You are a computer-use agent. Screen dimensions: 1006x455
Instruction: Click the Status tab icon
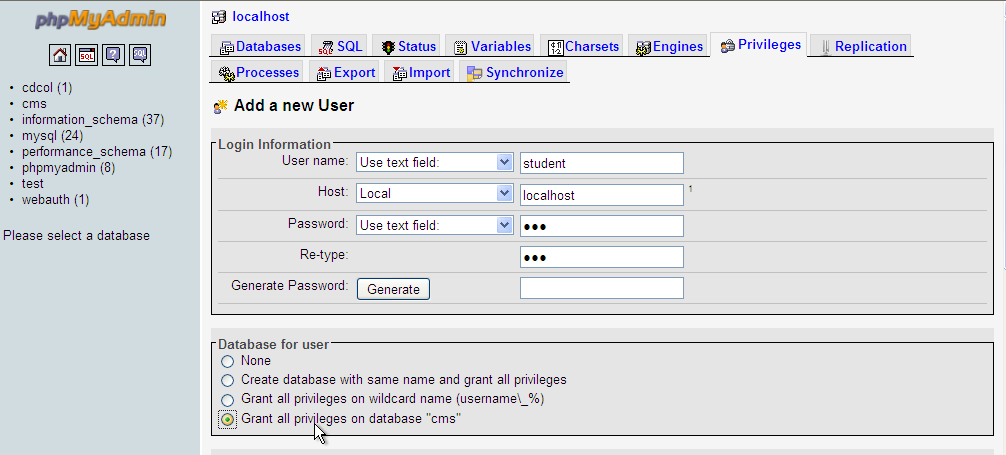coord(388,47)
